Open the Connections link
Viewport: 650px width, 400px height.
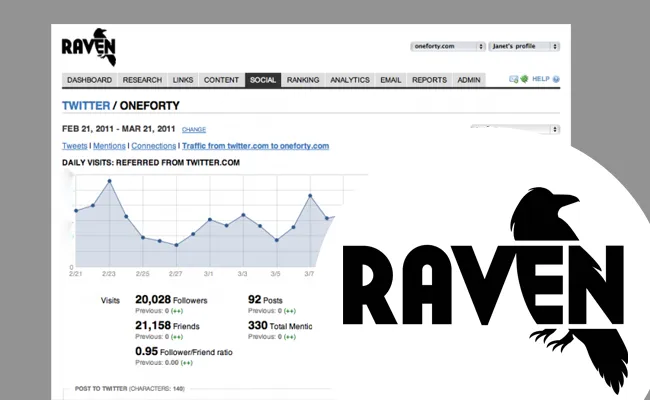[154, 146]
